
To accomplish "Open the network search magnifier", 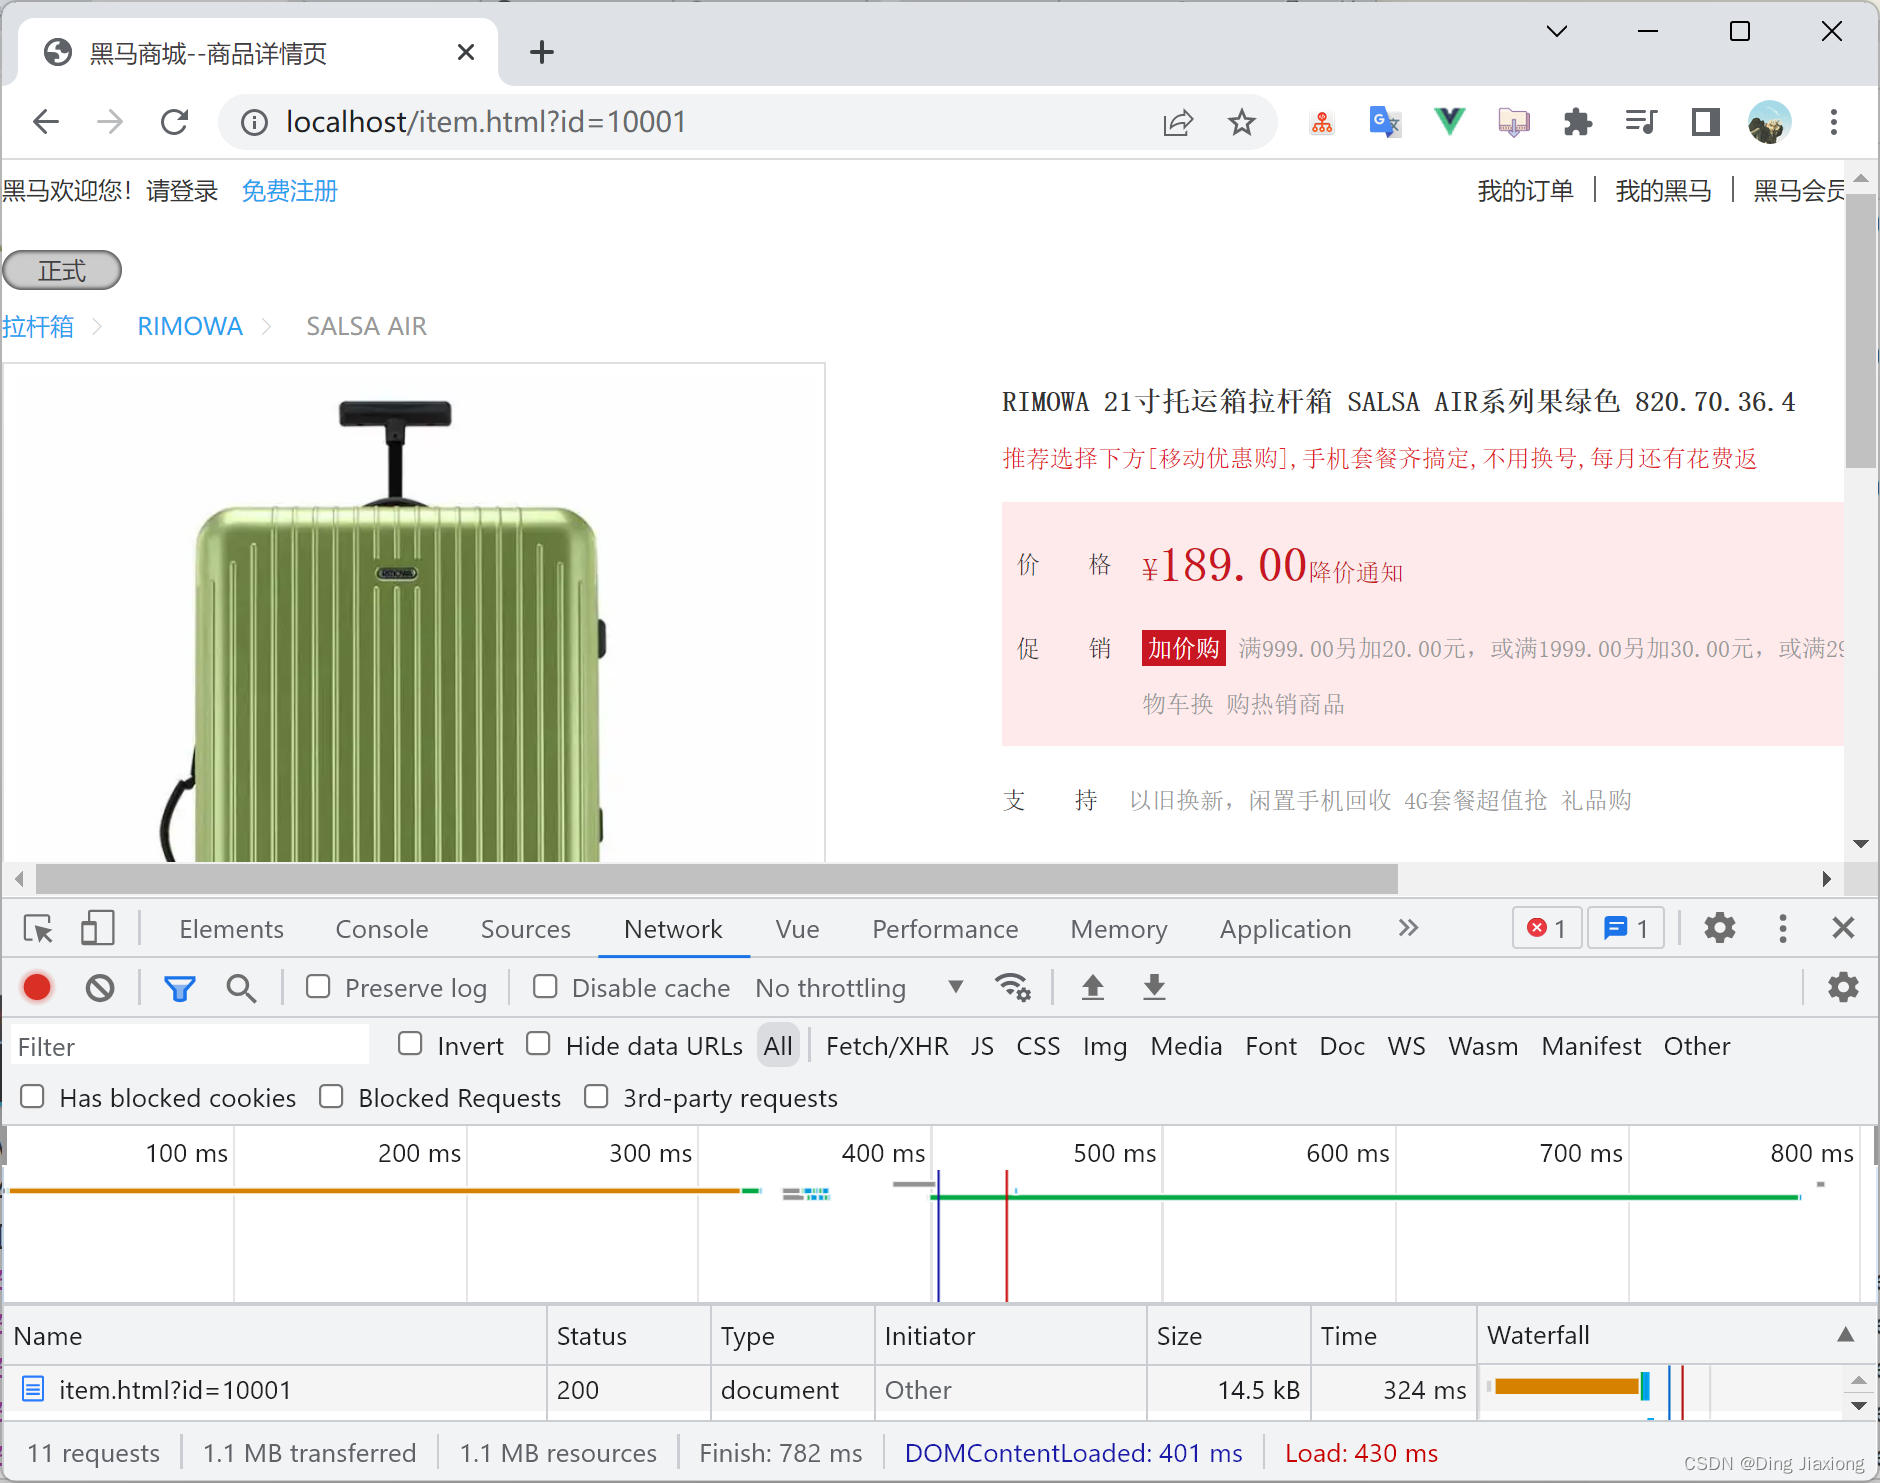I will (241, 988).
